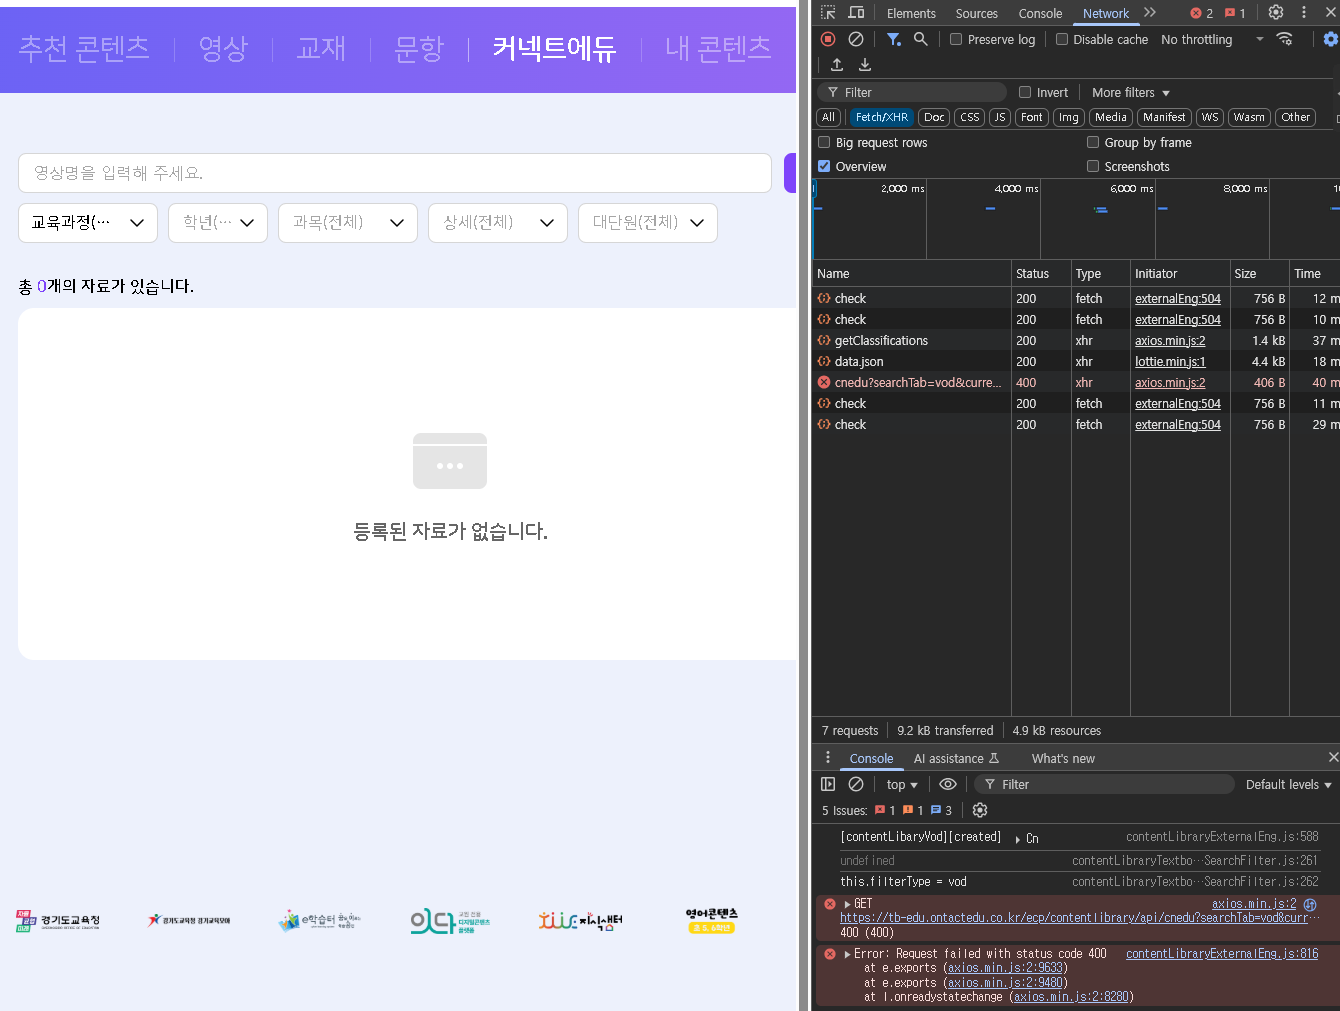The image size is (1340, 1011).
Task: Select the Doc request type filter
Action: click(934, 118)
